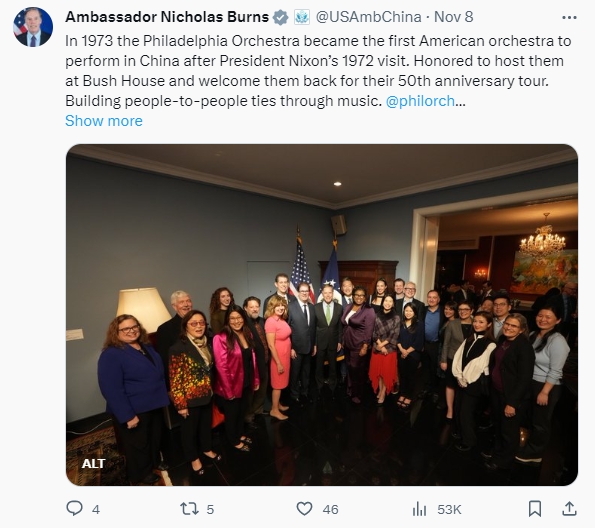The height and width of the screenshot is (528, 595).
Task: Open the view analytics bar chart icon
Action: (419, 509)
